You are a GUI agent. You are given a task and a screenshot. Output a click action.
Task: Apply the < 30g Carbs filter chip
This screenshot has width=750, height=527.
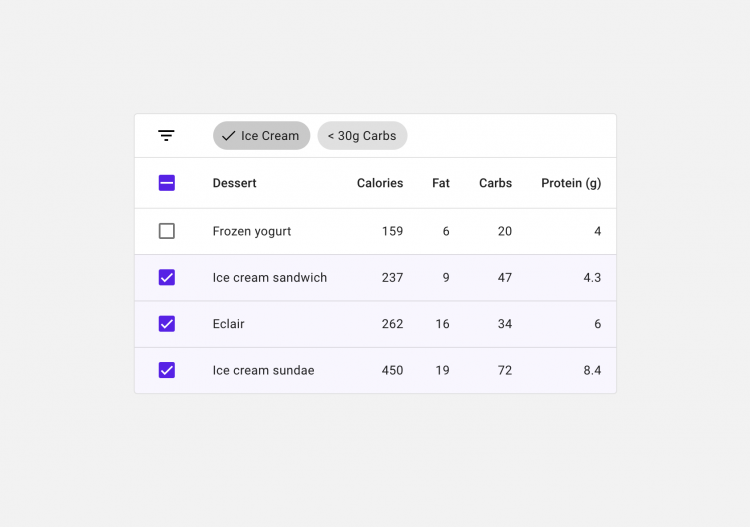[362, 135]
